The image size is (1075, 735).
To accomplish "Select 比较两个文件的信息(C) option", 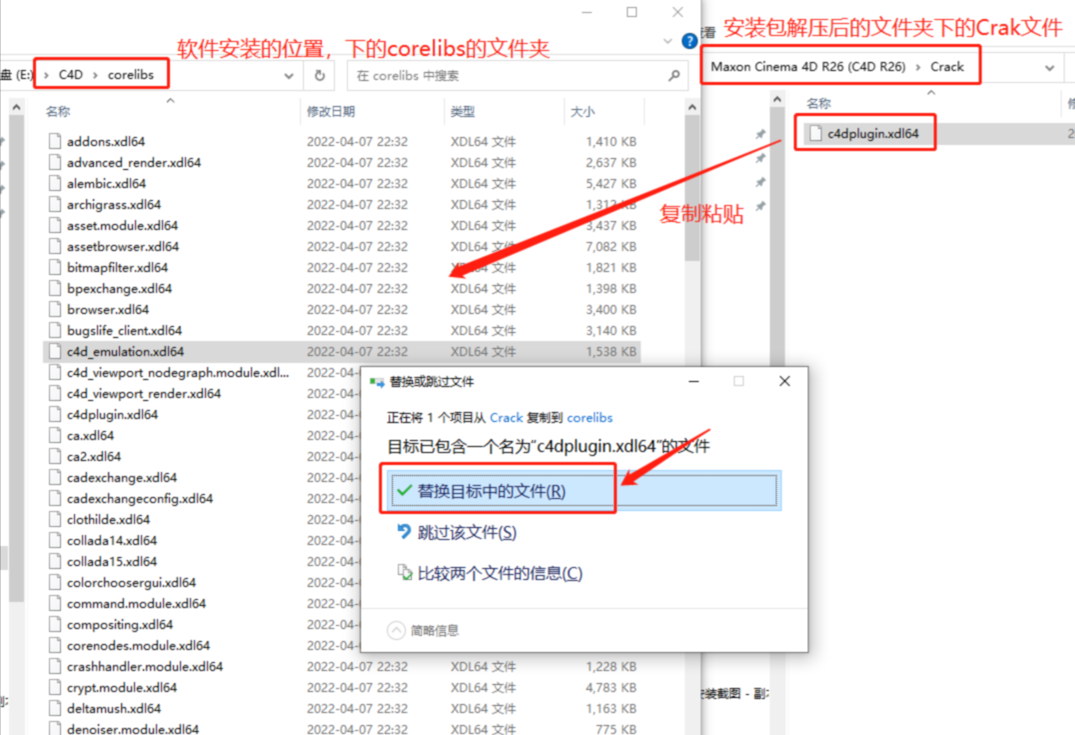I will point(499,573).
